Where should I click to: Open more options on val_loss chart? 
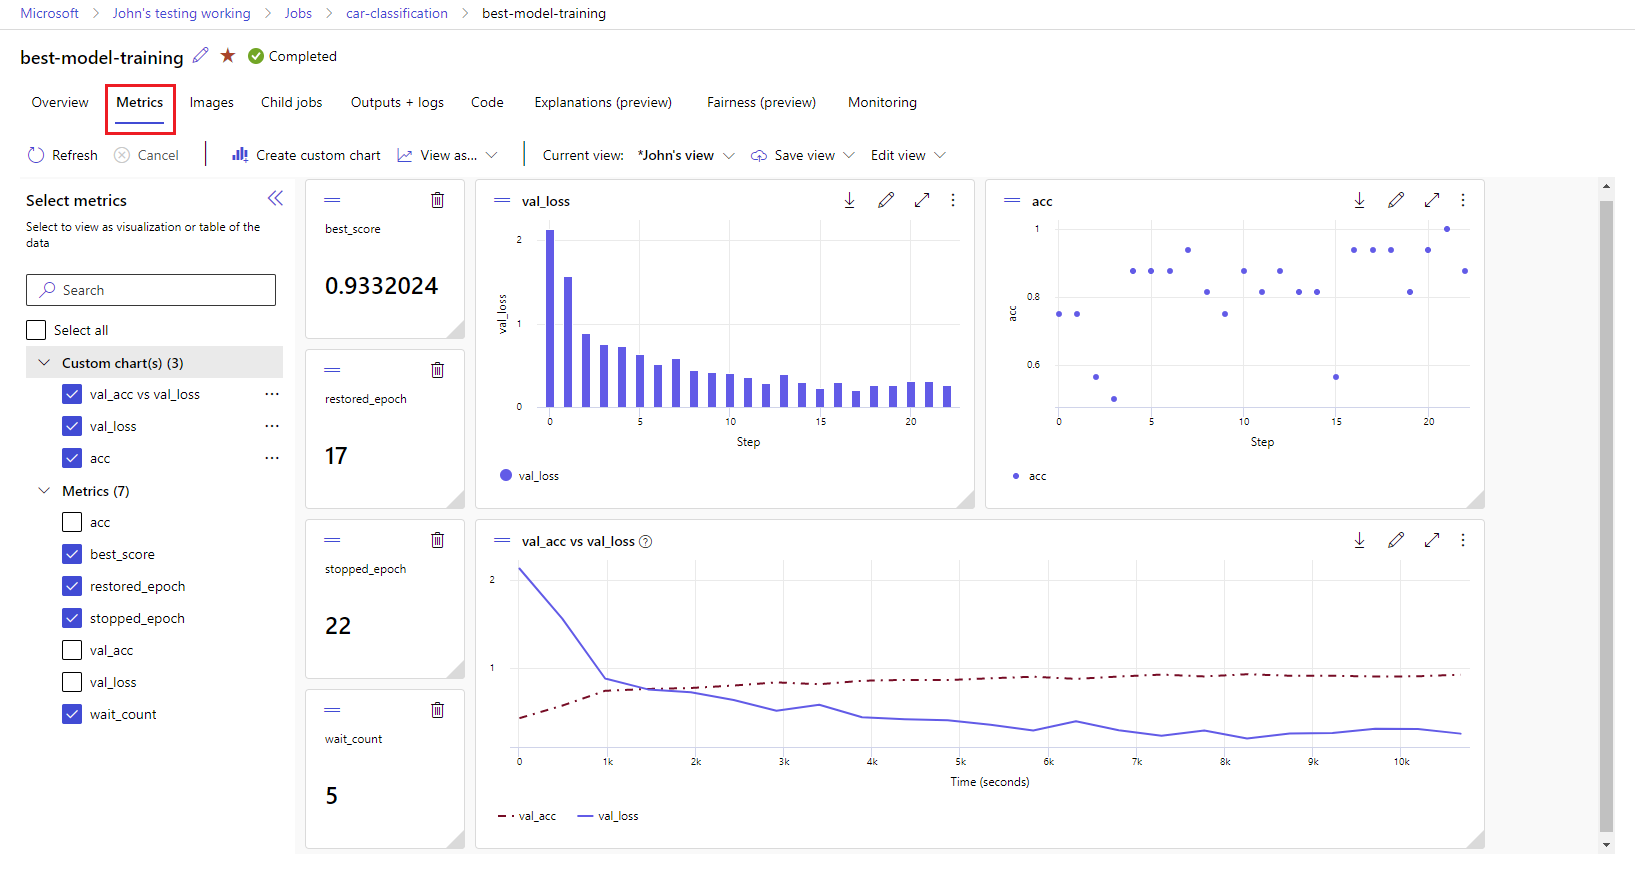[x=953, y=200]
